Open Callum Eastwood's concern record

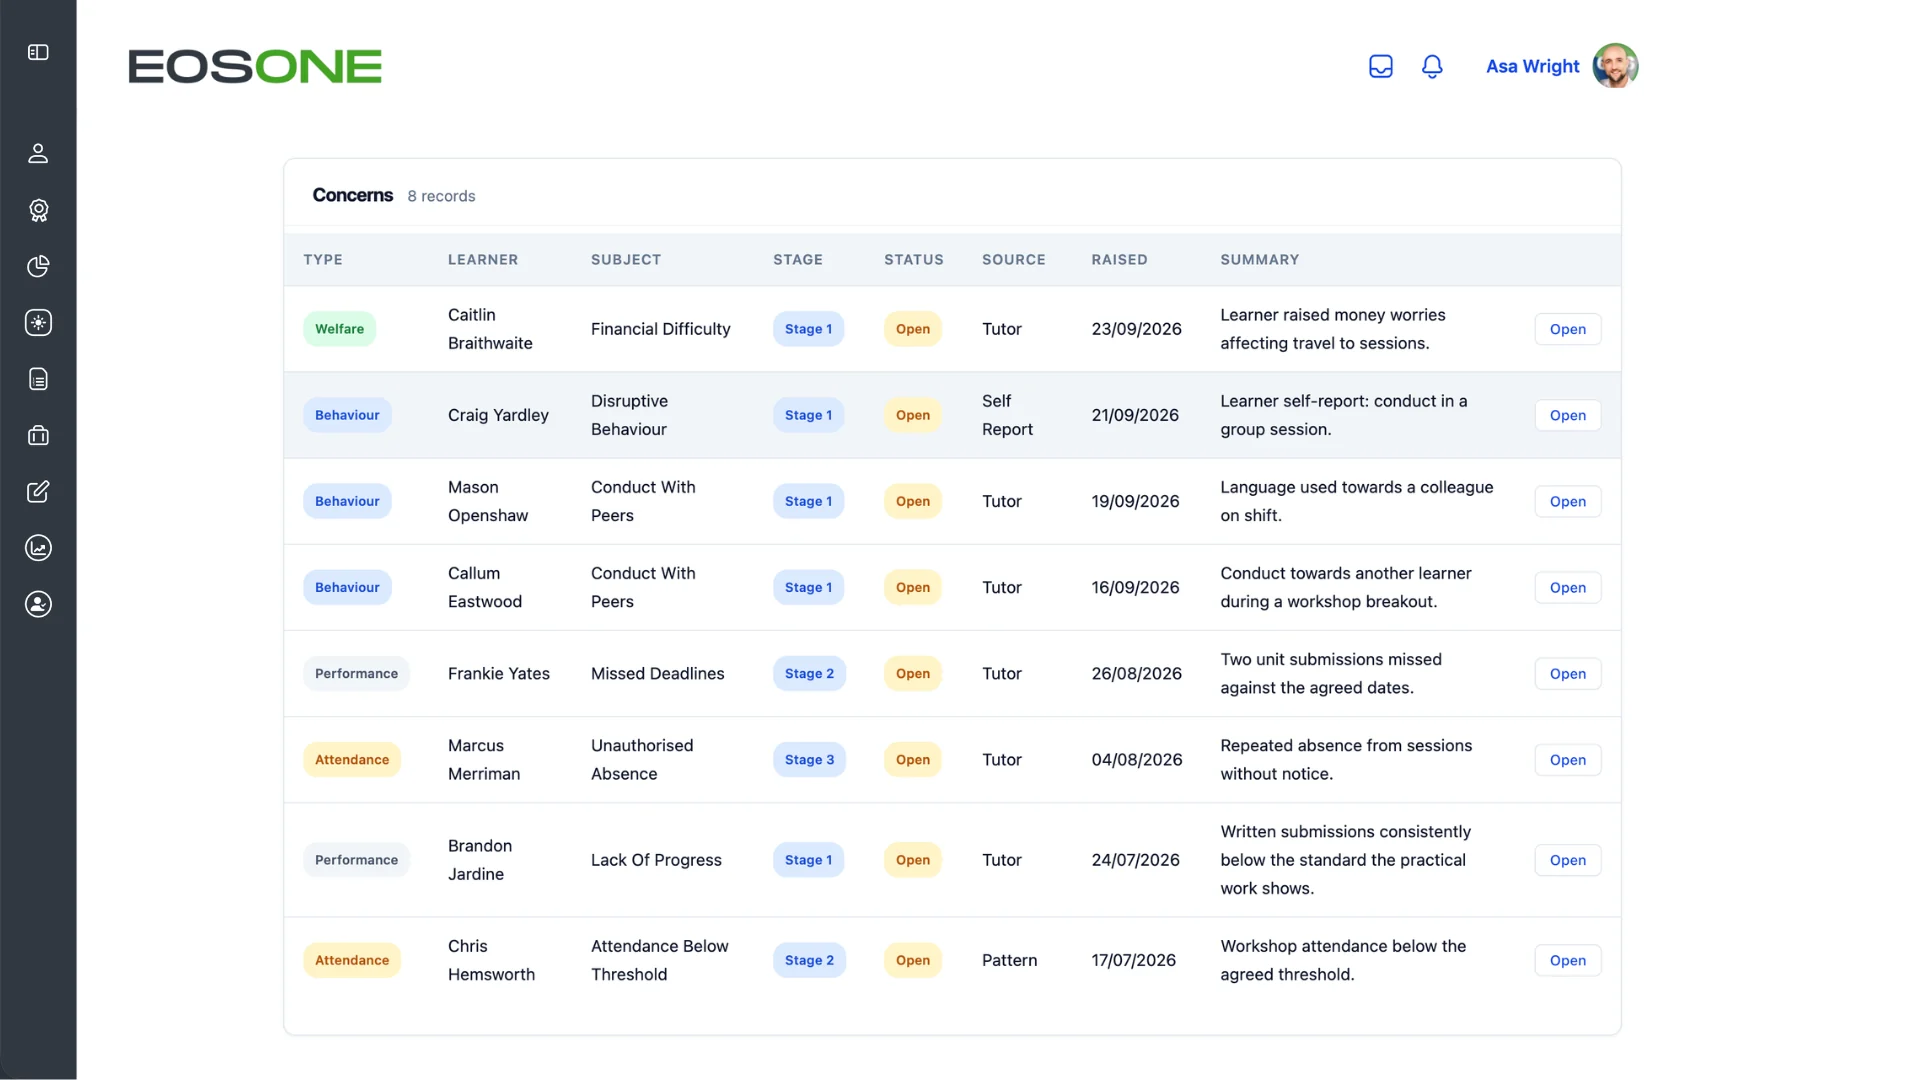click(1567, 587)
